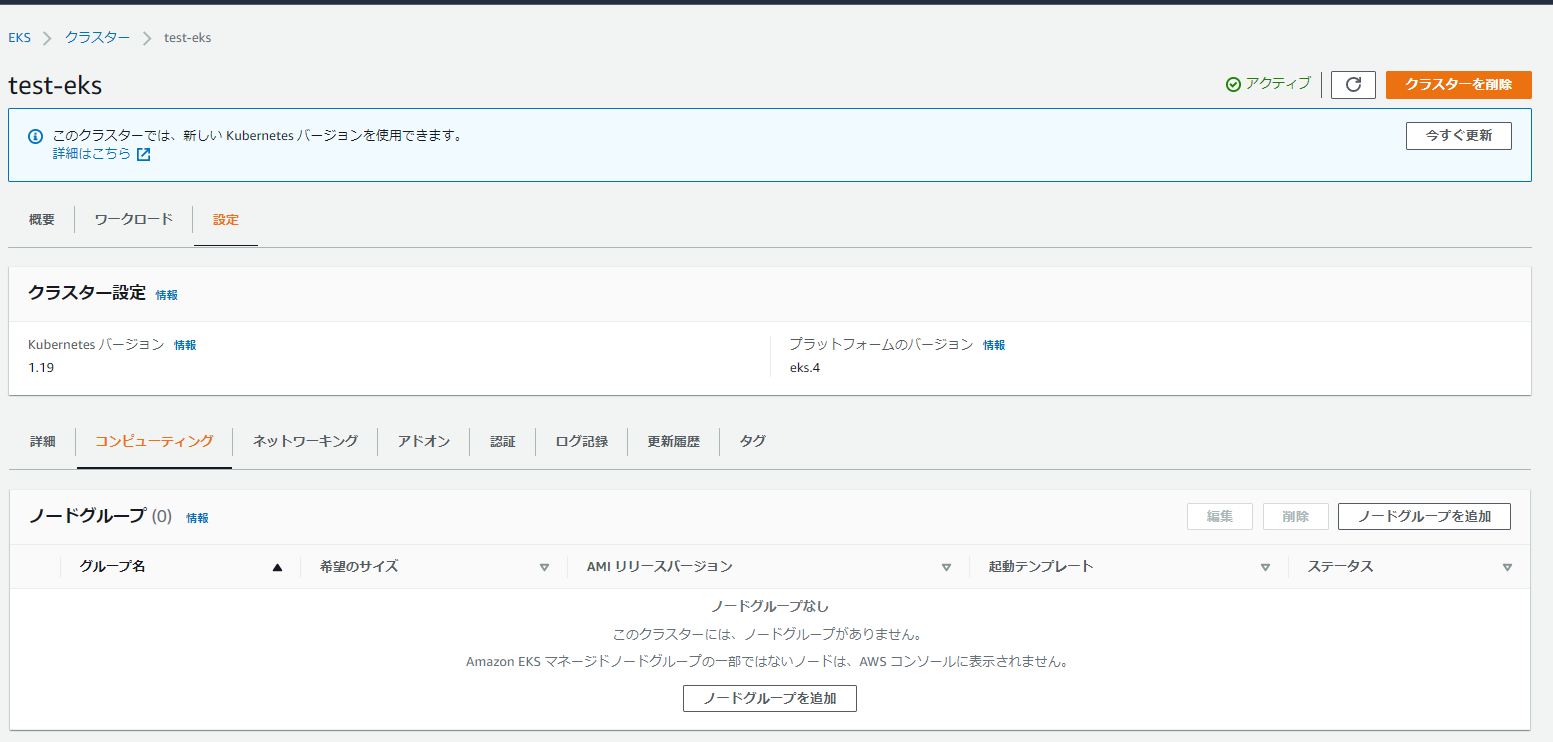The image size is (1553, 742).
Task: Click the sort arrow for 起動テンプレート
Action: coord(1265,567)
